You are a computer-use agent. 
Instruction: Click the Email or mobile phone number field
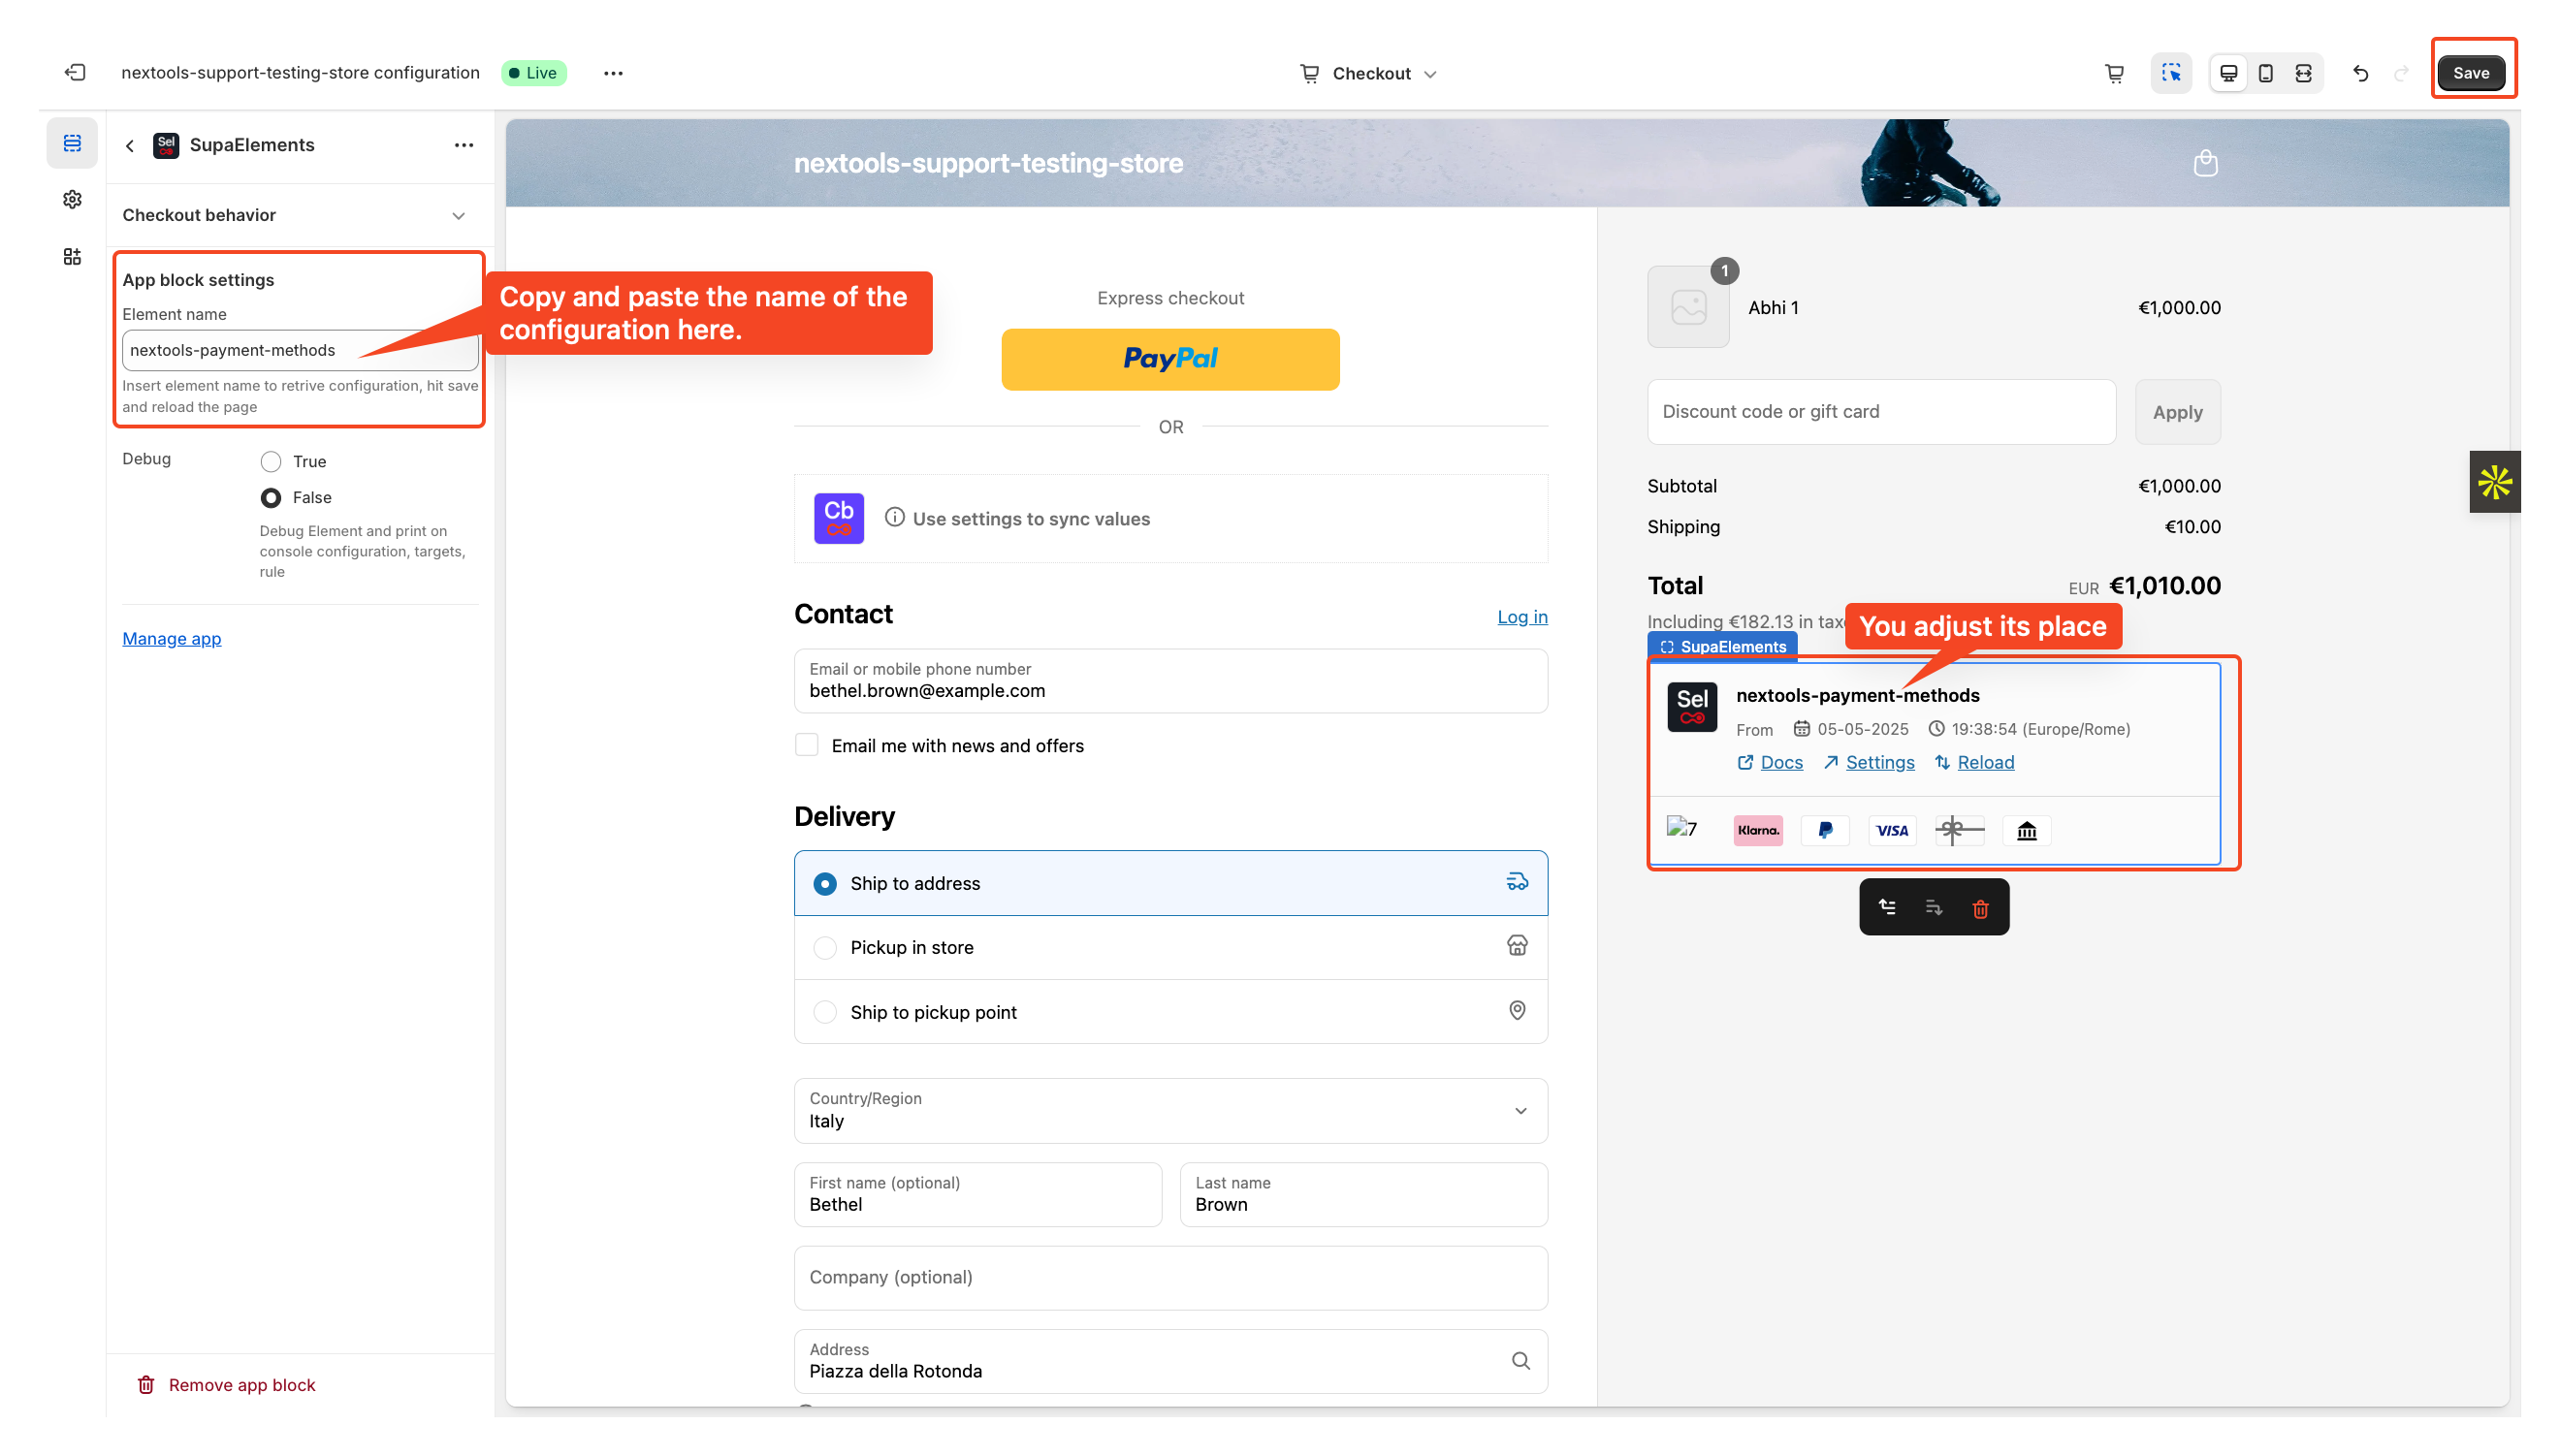click(1171, 681)
